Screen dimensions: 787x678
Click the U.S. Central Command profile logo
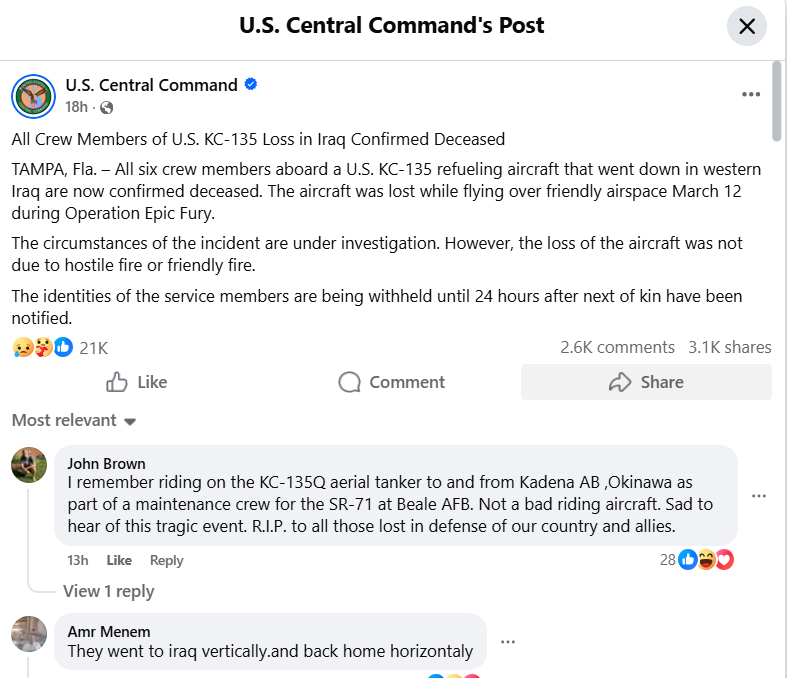tap(33, 96)
